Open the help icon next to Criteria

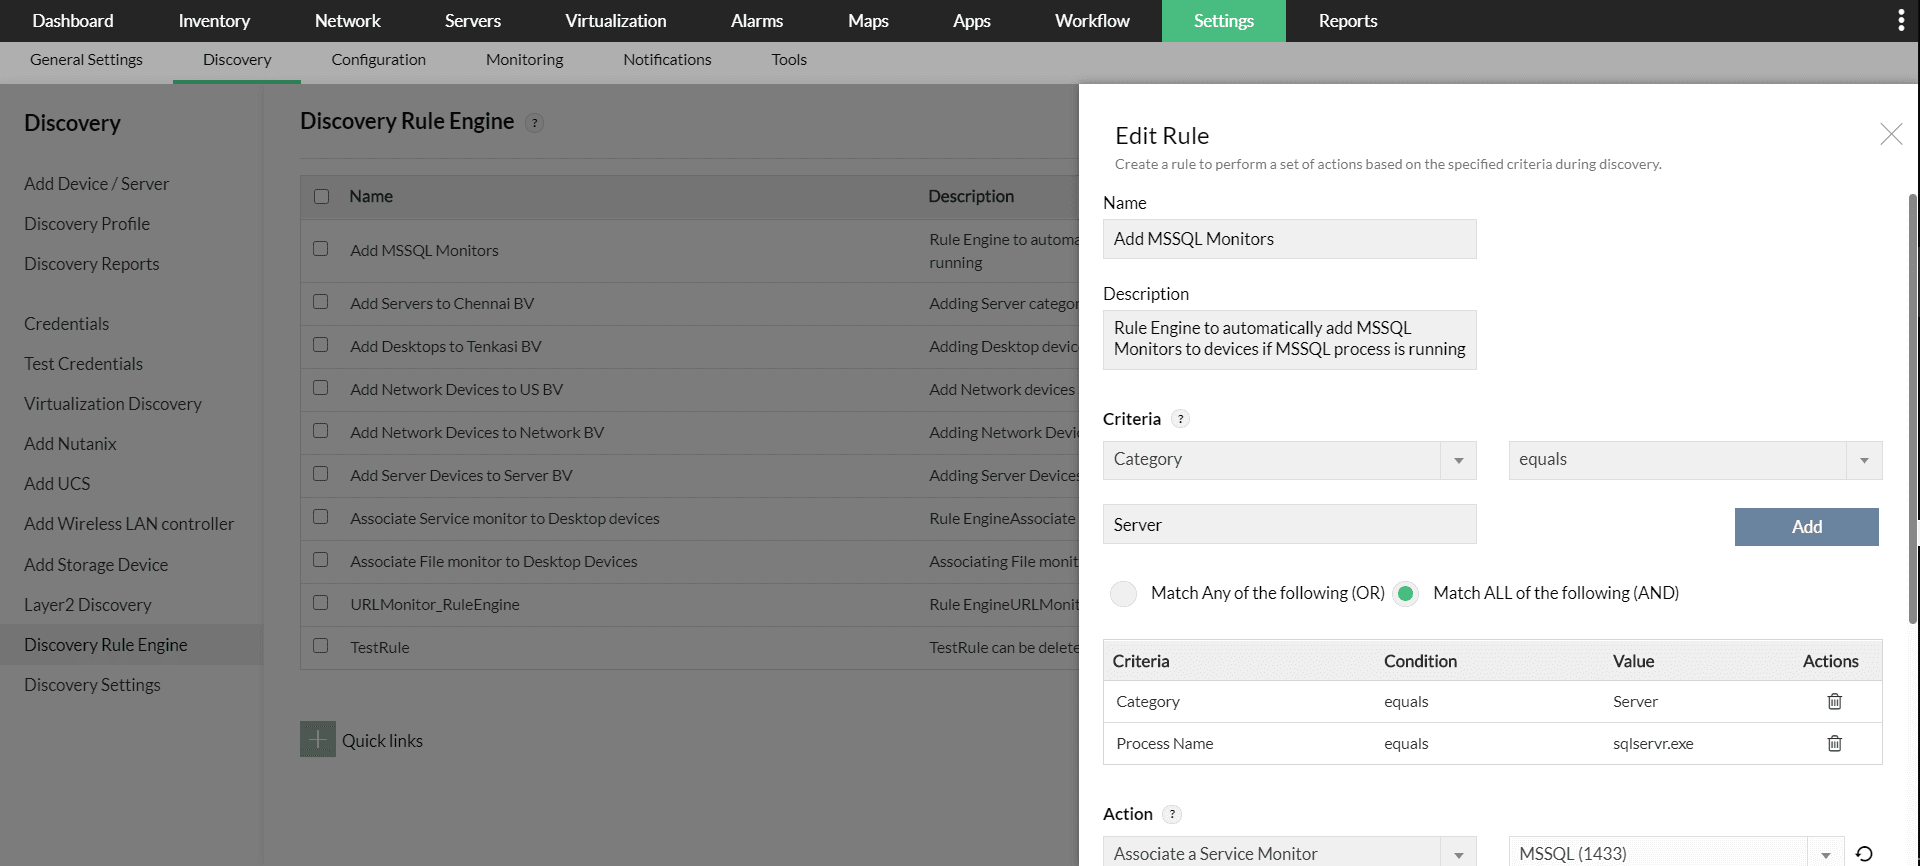(x=1181, y=420)
